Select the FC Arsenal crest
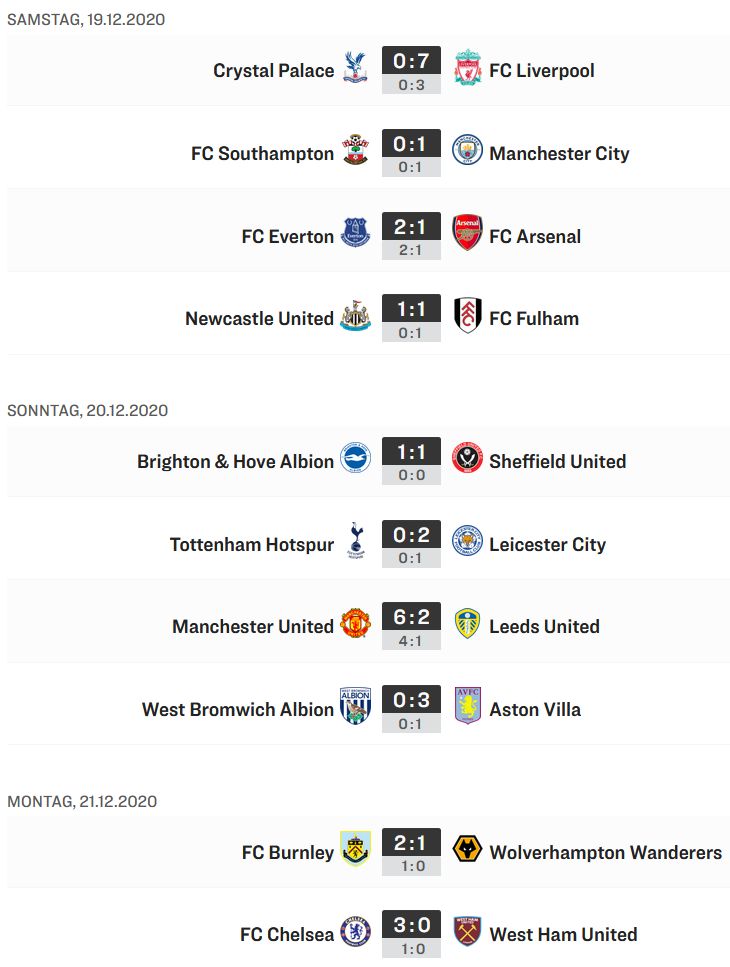This screenshot has width=730, height=967. pyautogui.click(x=467, y=234)
